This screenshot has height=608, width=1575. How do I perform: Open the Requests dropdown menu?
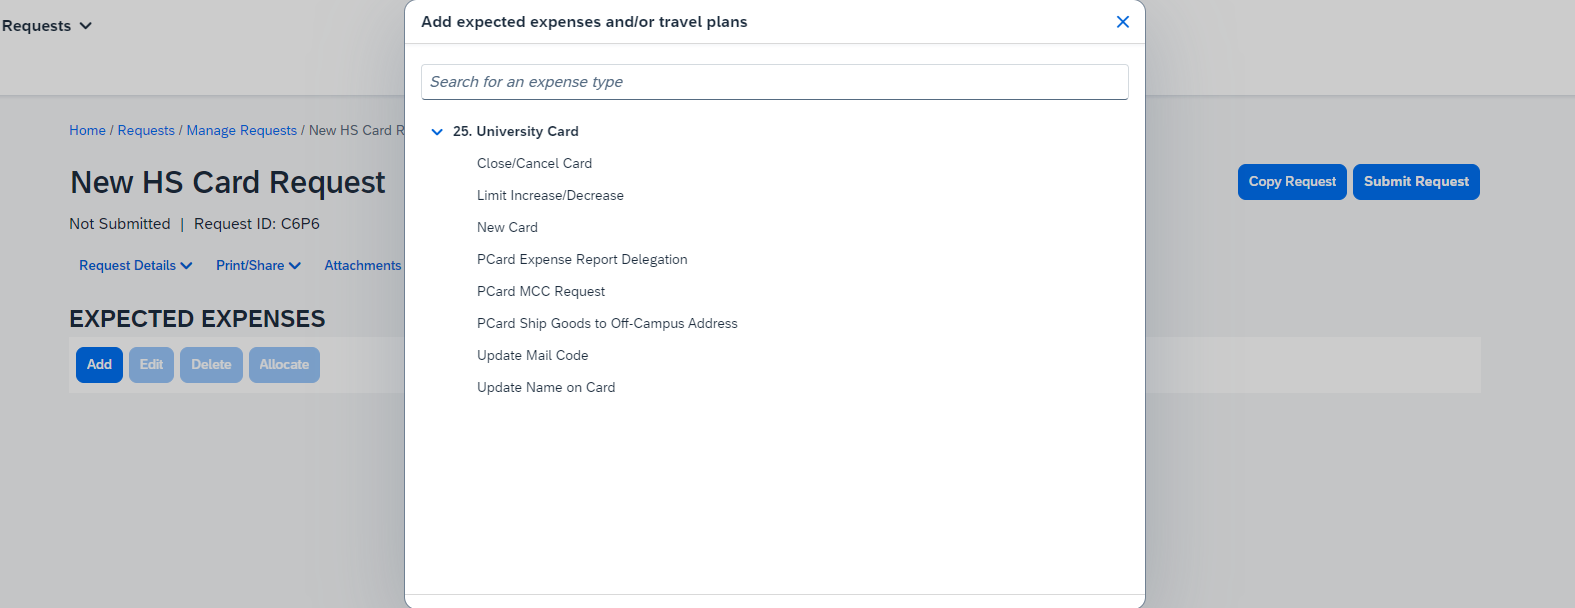click(46, 26)
